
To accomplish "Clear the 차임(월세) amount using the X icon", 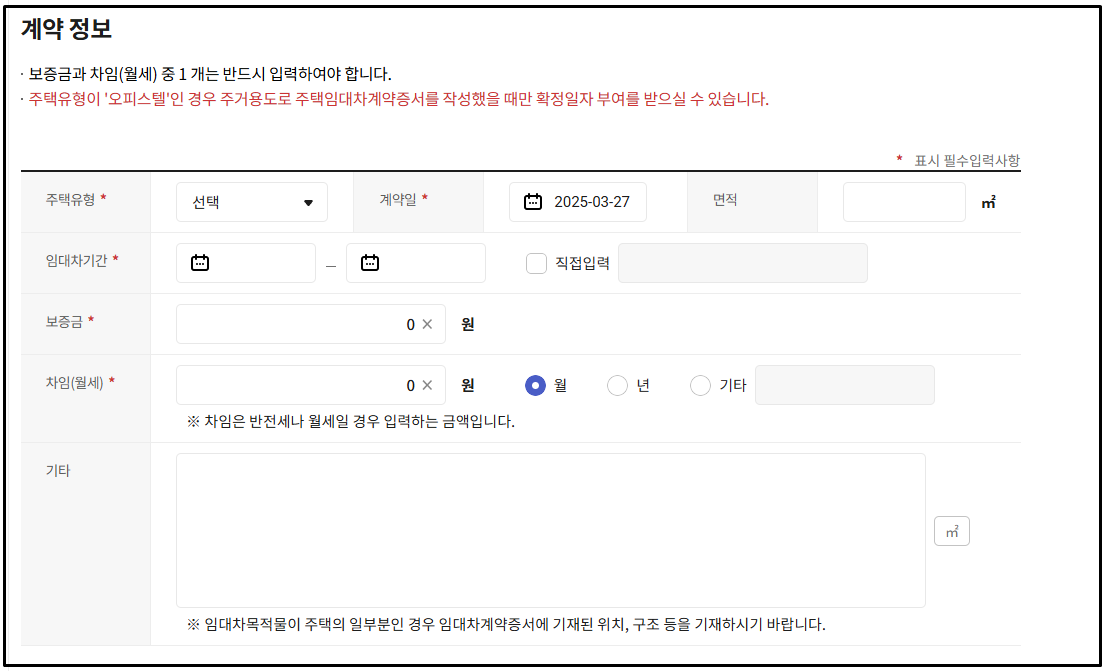I will click(x=428, y=384).
